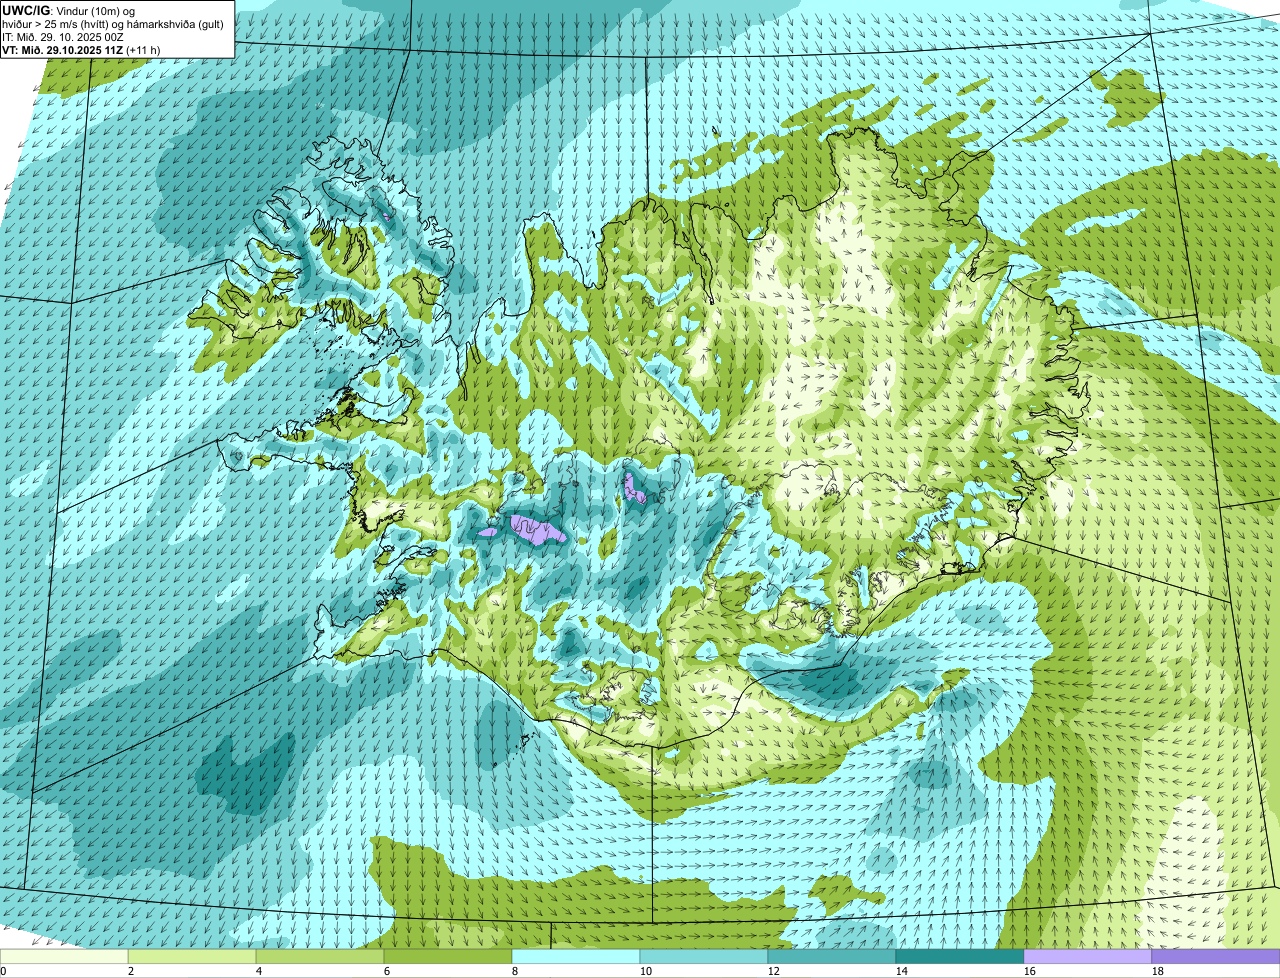Click the scale label '0'
This screenshot has width=1280, height=978.
3,971
